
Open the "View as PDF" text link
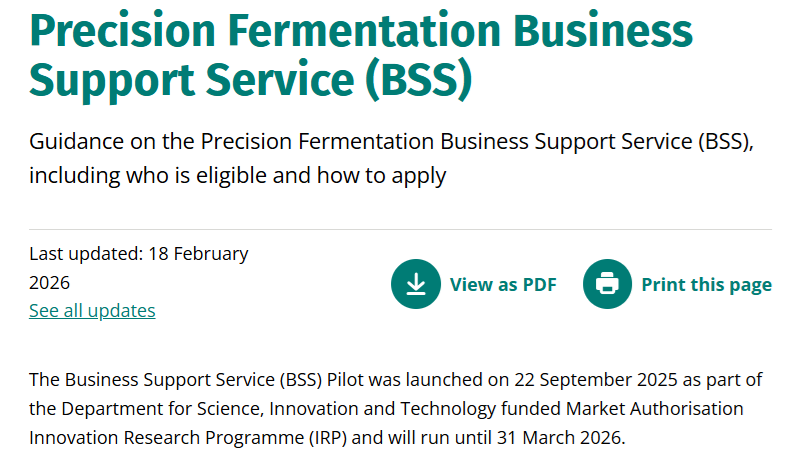[503, 285]
